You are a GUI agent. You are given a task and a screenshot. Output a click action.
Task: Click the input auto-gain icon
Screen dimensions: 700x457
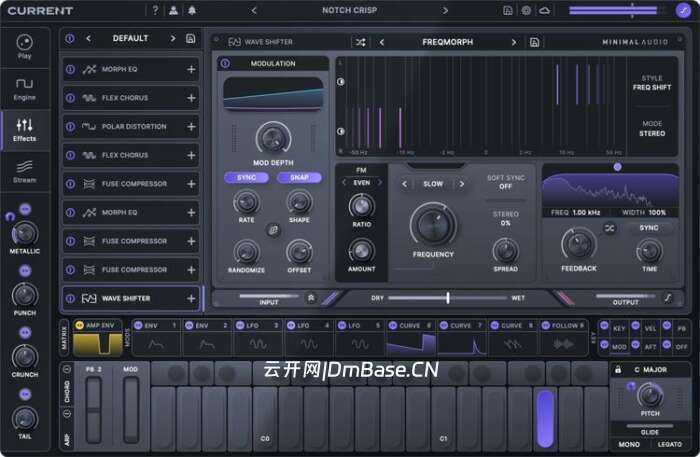coord(311,298)
